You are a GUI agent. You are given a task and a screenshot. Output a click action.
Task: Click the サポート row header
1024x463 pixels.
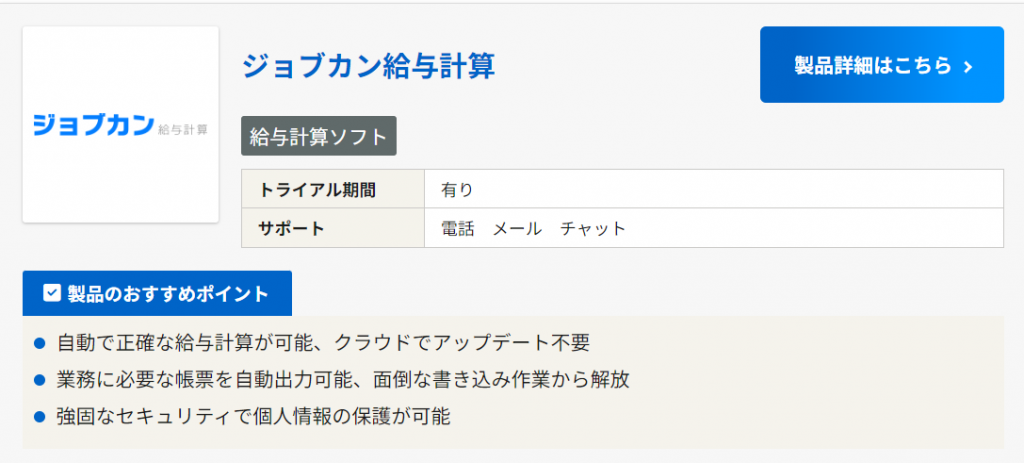pos(292,228)
